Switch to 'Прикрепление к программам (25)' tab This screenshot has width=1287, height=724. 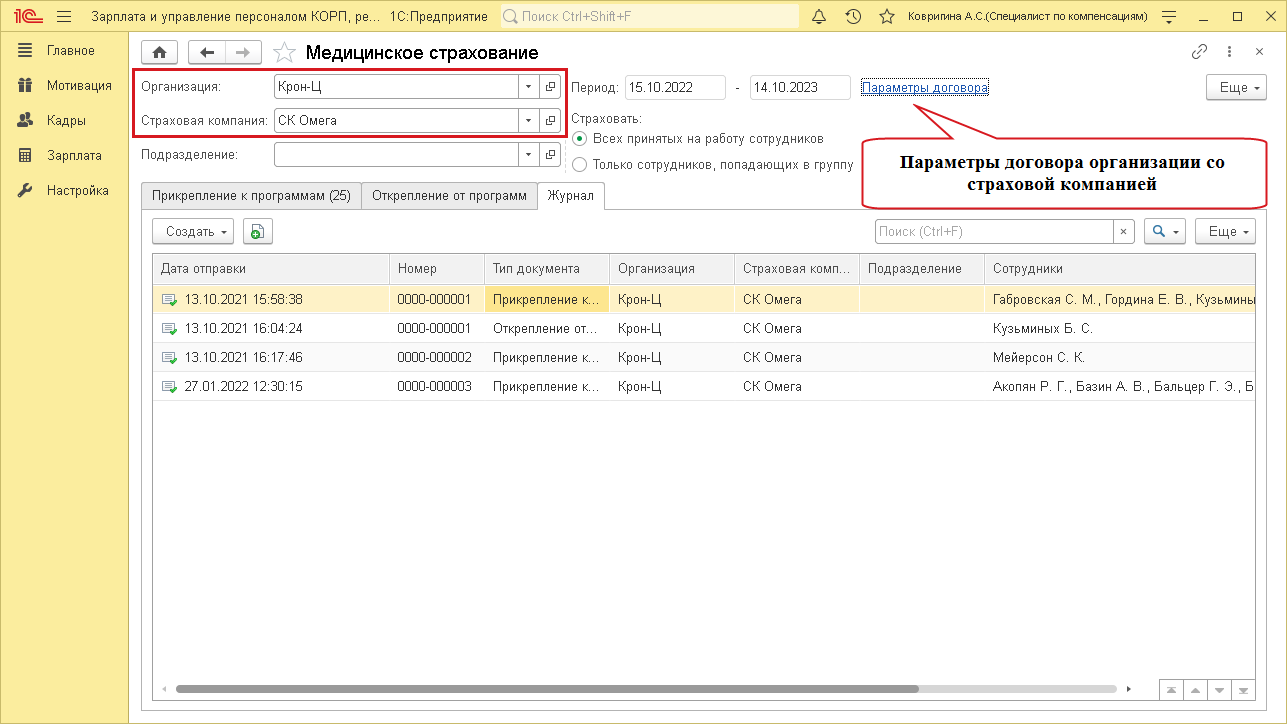(251, 196)
